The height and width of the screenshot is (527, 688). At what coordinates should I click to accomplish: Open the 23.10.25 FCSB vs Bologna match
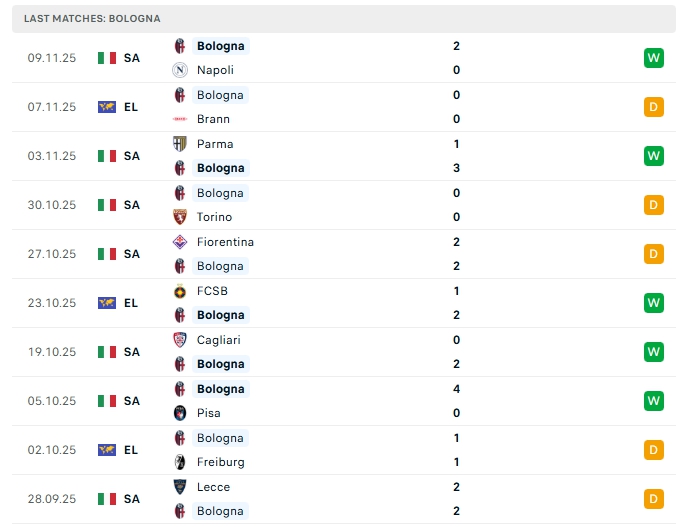coord(340,303)
